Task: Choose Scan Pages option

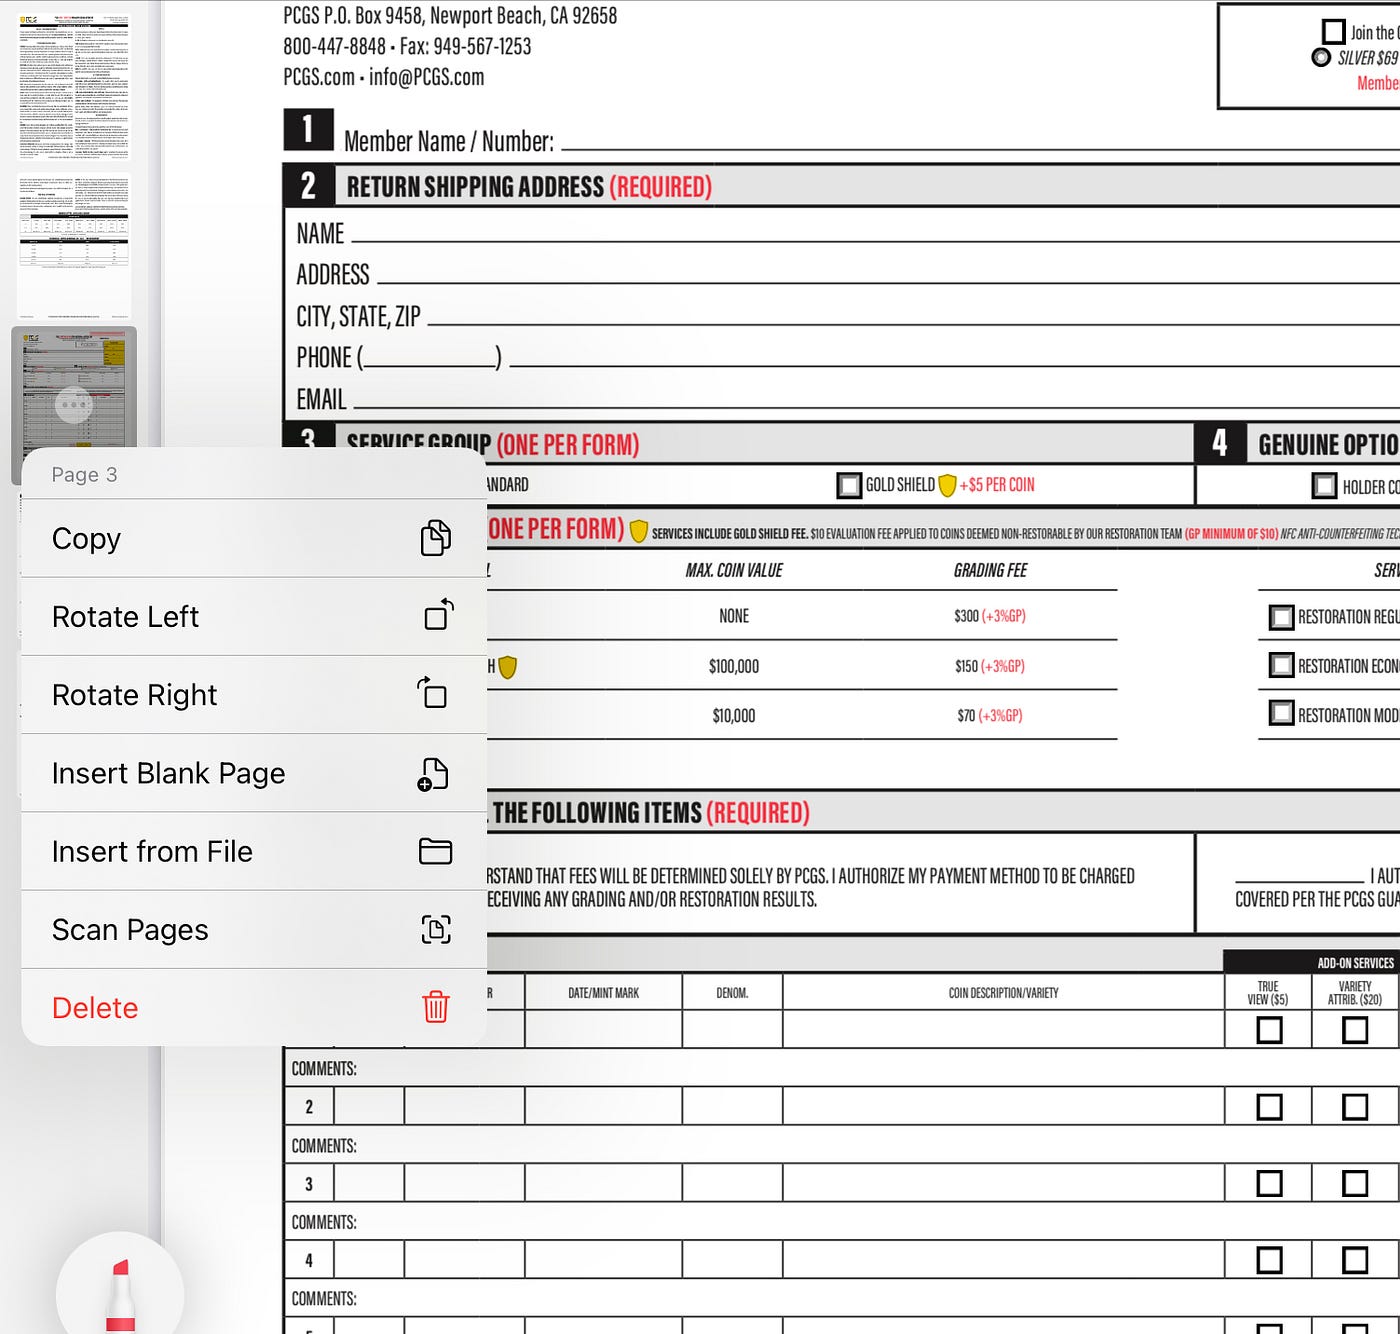Action: point(253,929)
